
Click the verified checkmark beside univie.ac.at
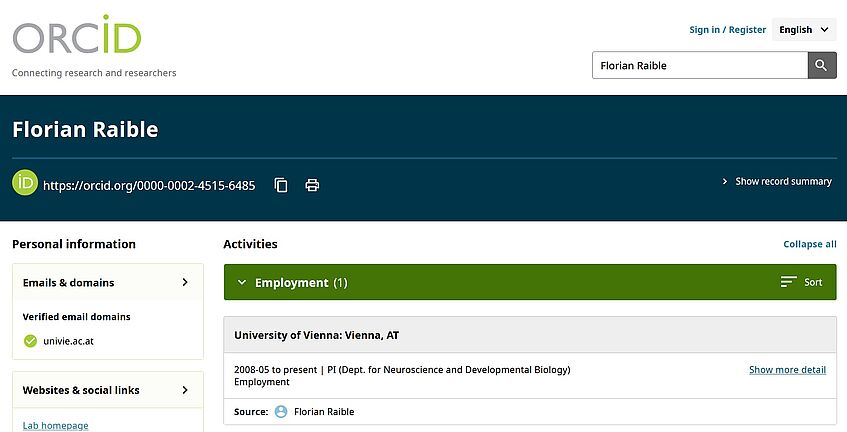30,341
